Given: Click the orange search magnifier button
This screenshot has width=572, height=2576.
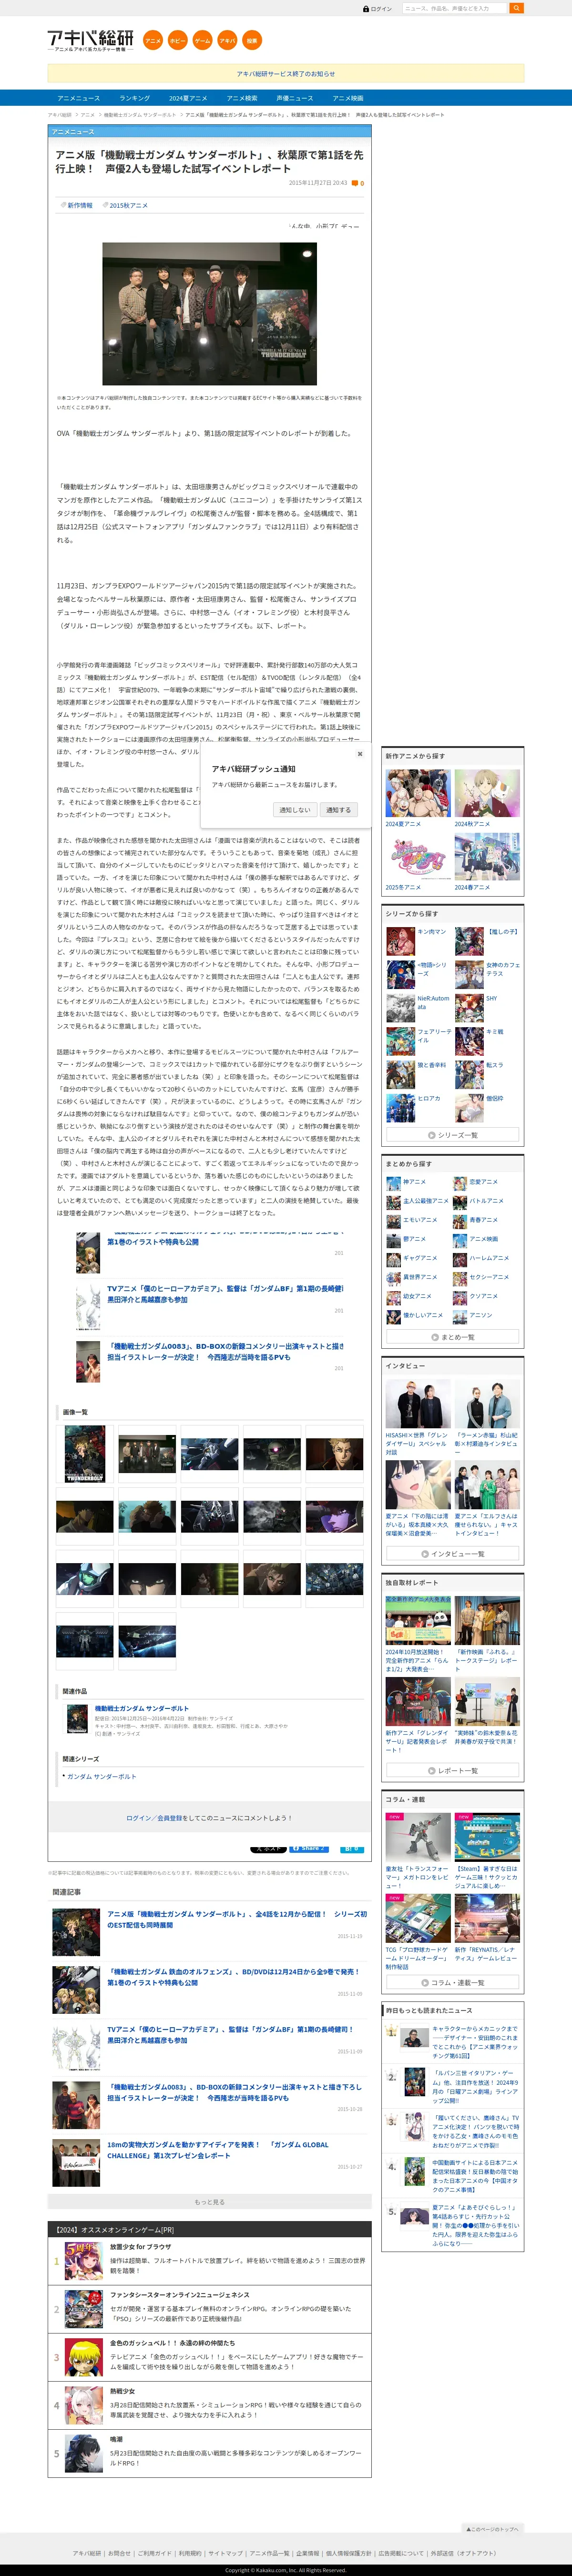Looking at the screenshot, I should pos(516,8).
